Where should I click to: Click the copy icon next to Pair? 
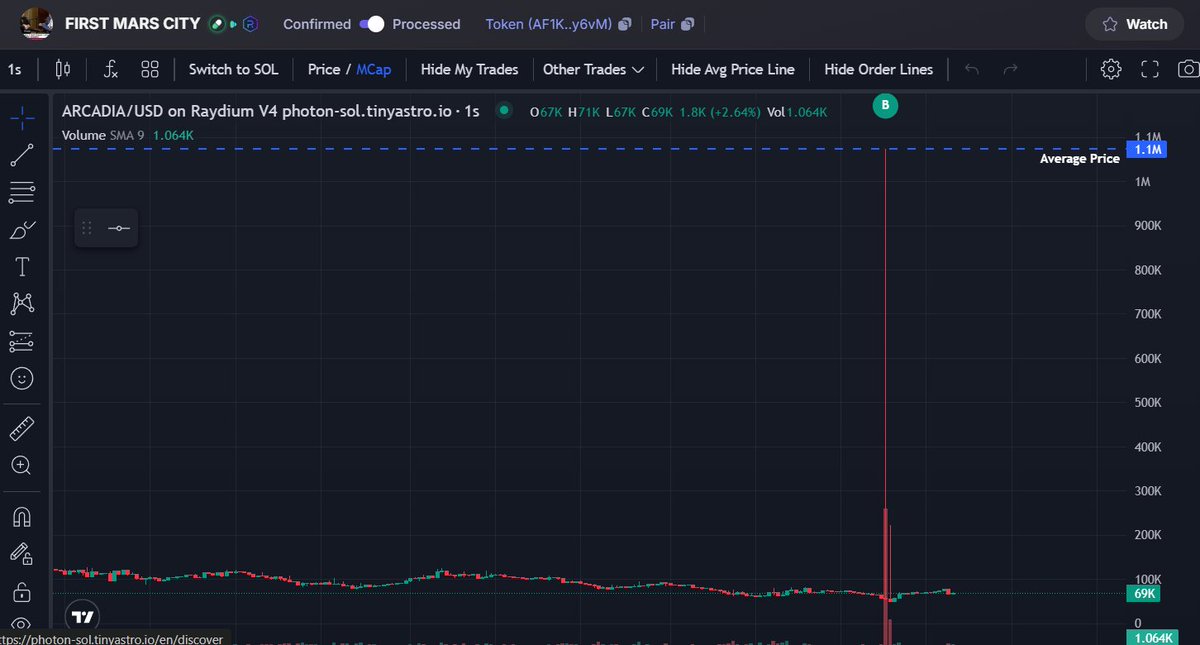click(x=687, y=24)
